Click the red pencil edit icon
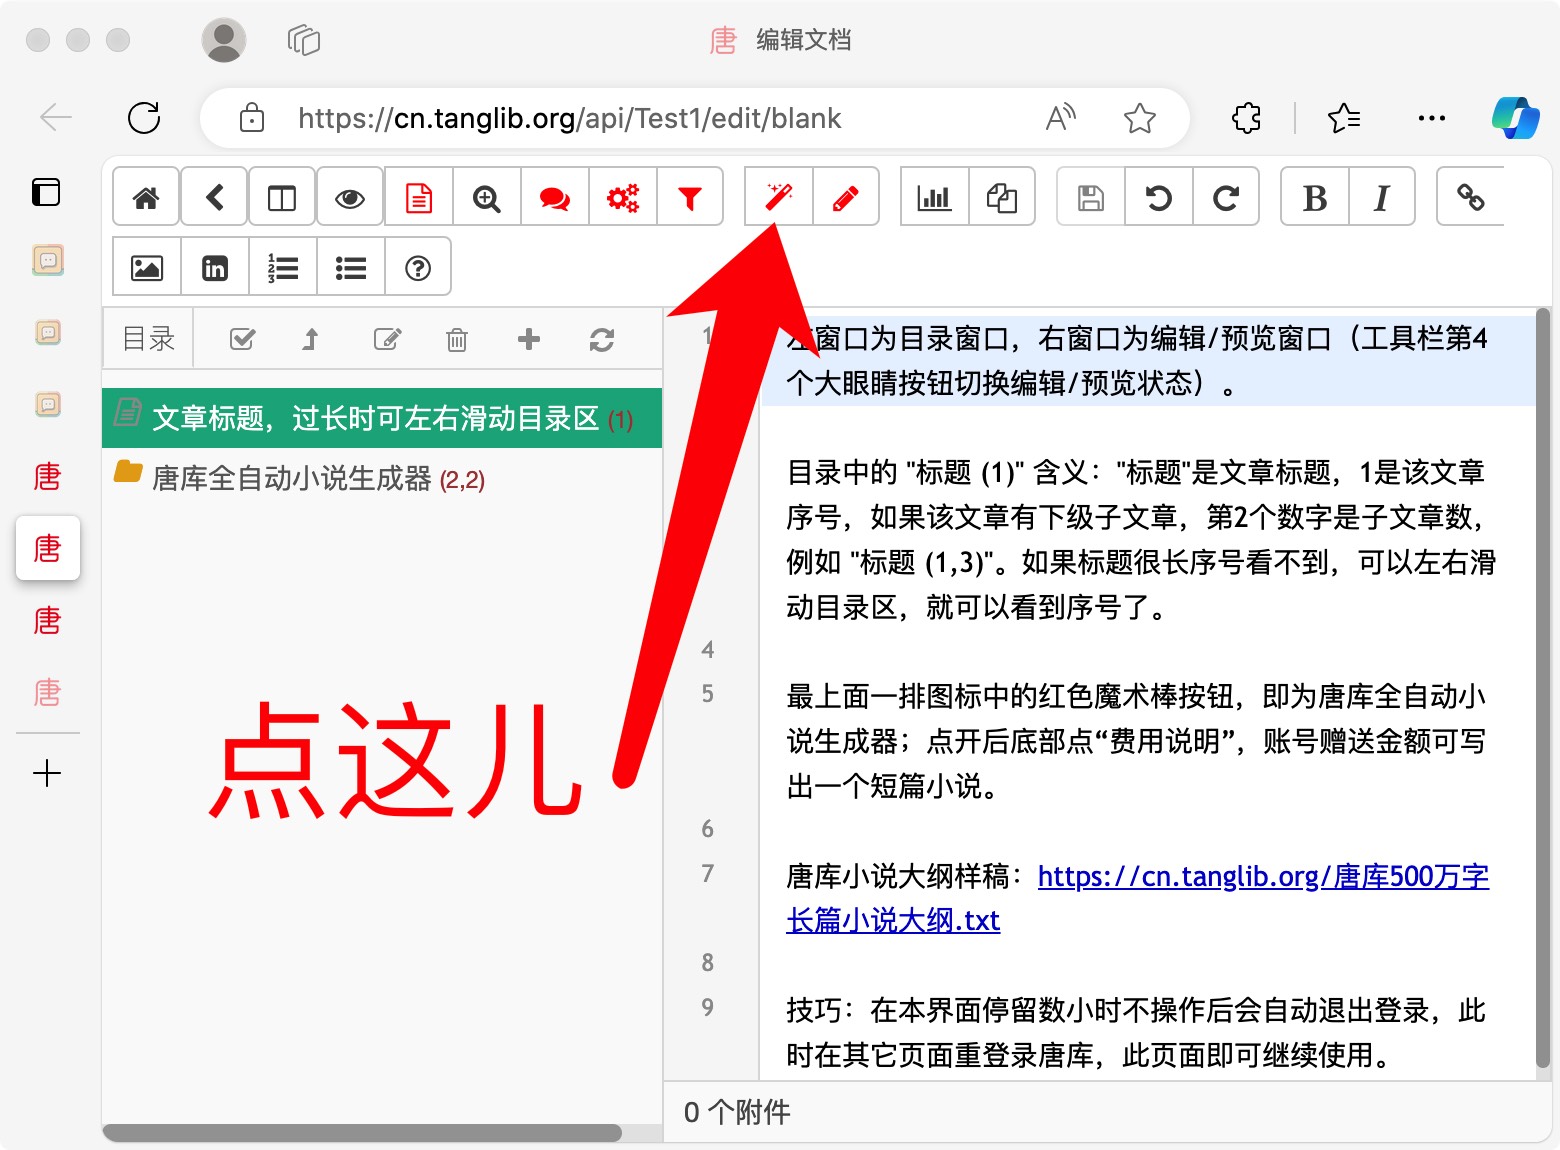The image size is (1560, 1150). pyautogui.click(x=846, y=197)
